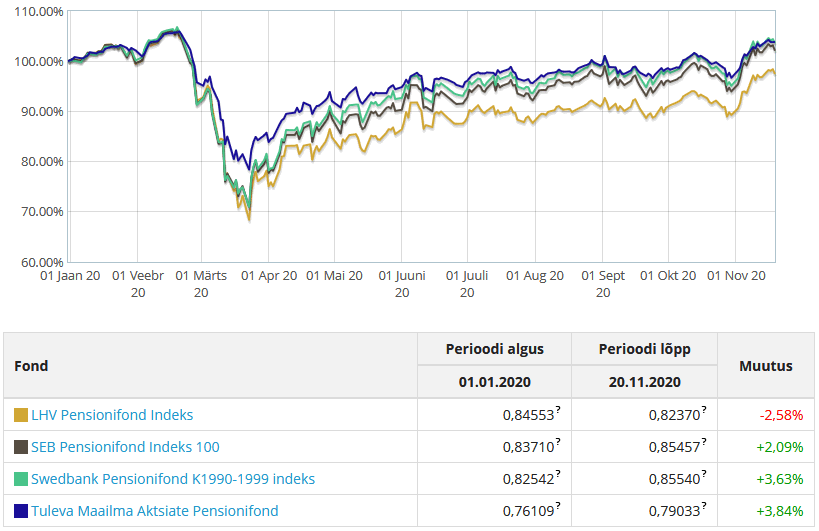Click the 110.00% y-axis label
Image resolution: width=819 pixels, height=531 pixels.
tap(39, 11)
